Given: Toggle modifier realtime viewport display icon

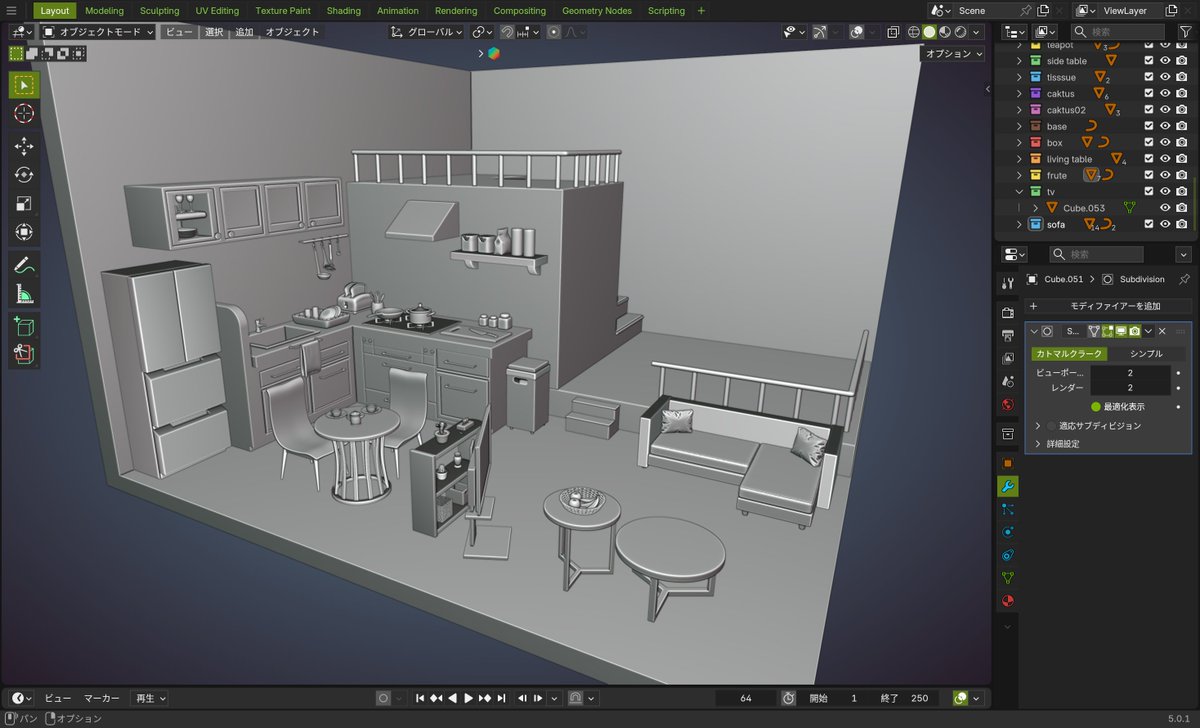Looking at the screenshot, I should 1121,331.
